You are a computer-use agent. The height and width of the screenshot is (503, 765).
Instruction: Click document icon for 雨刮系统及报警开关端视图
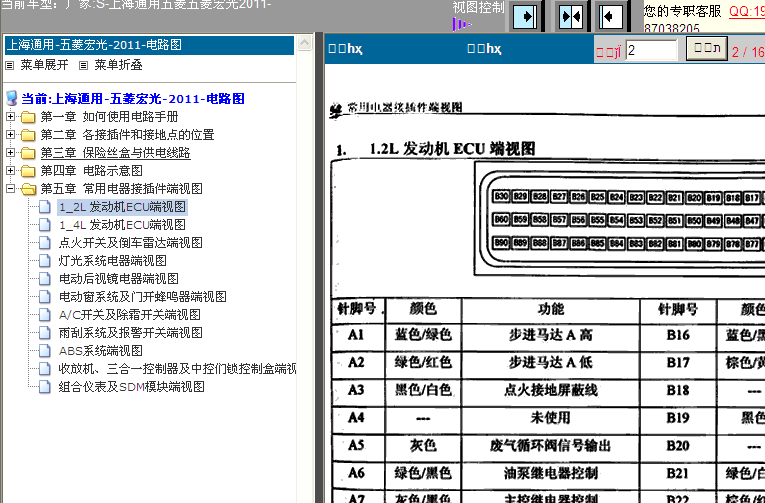(45, 333)
